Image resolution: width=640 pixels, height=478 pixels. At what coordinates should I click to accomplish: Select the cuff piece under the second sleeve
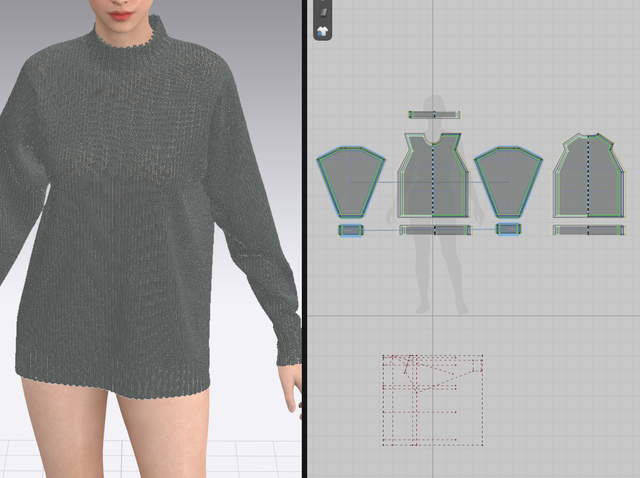[x=508, y=229]
